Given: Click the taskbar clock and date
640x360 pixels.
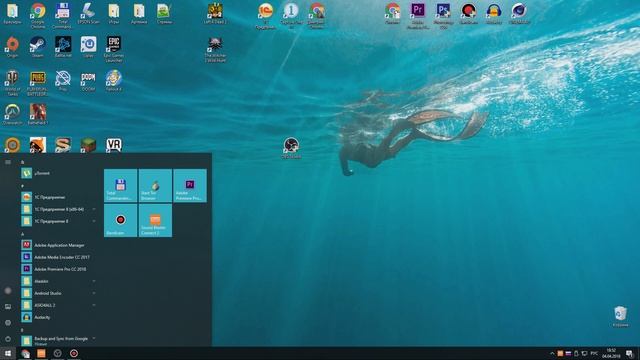Looking at the screenshot, I should click(x=611, y=353).
